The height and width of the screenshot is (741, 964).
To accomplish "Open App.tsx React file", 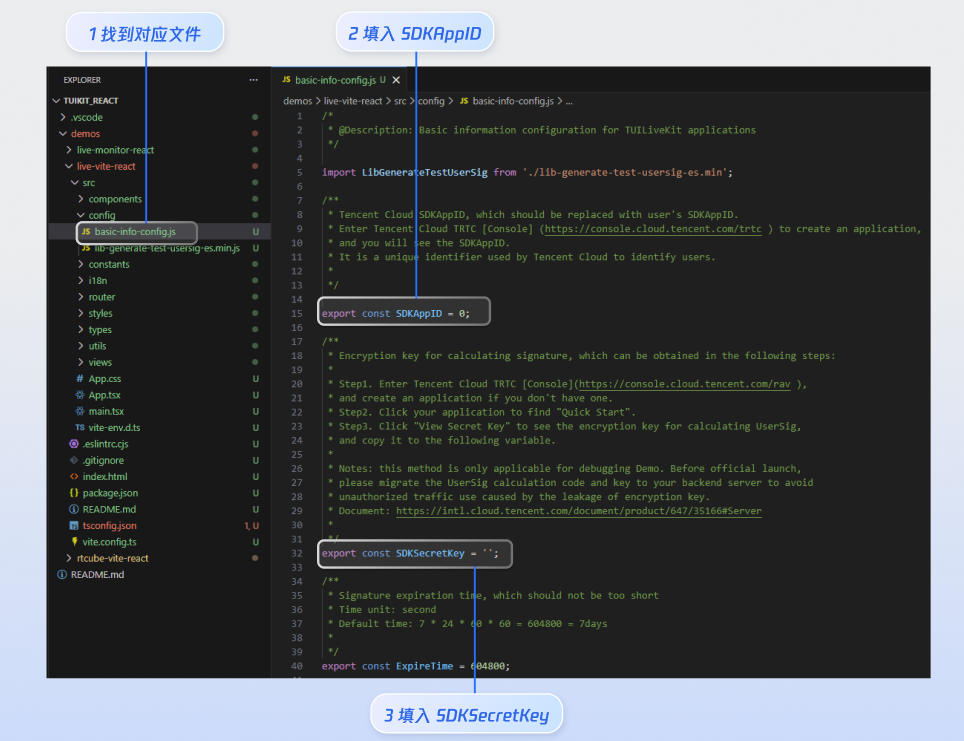I will [106, 395].
